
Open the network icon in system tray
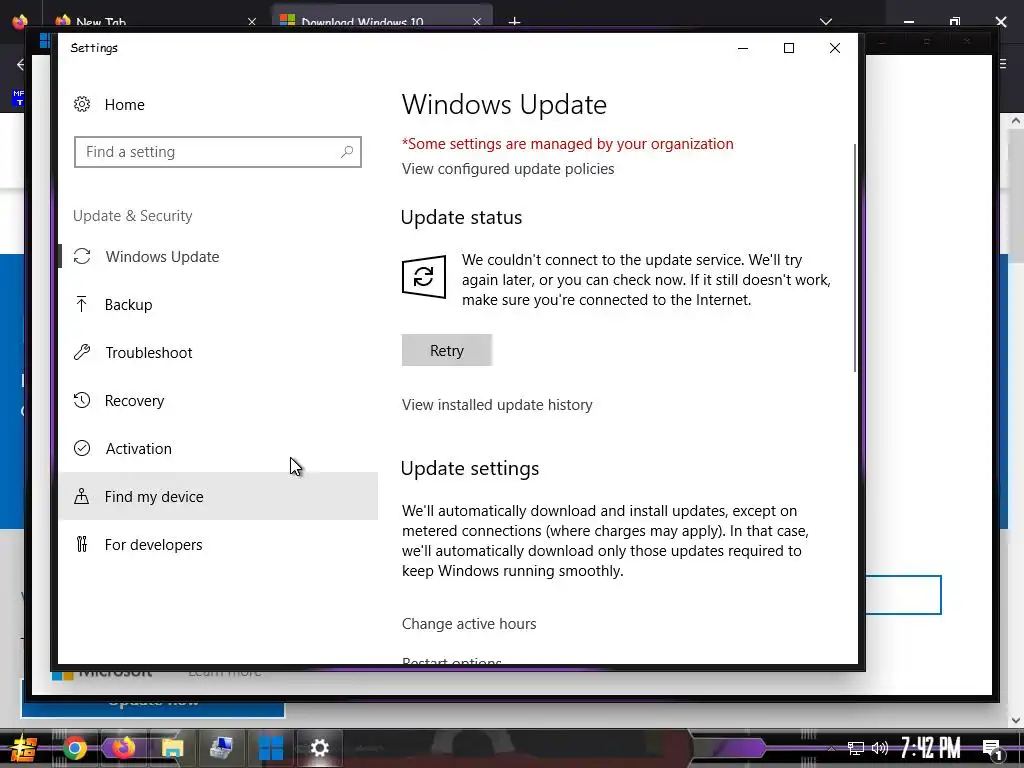pyautogui.click(x=856, y=748)
